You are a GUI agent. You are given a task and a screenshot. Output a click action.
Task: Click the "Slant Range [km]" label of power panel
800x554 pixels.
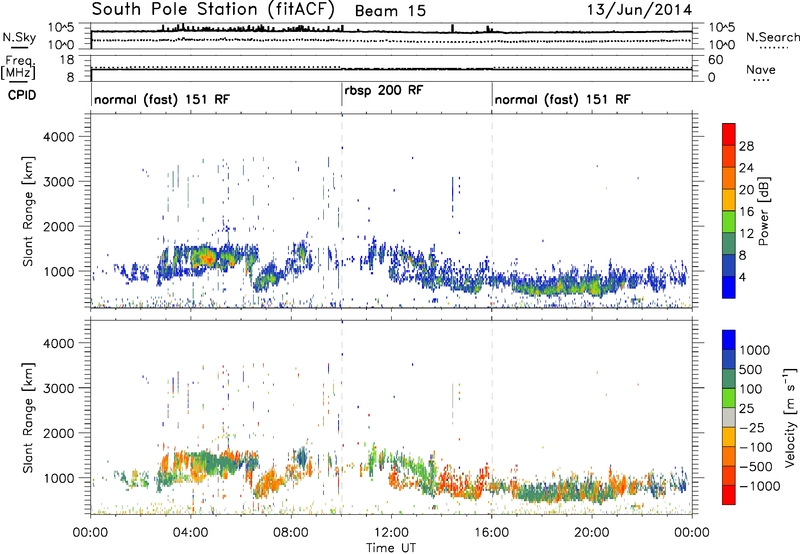click(28, 211)
